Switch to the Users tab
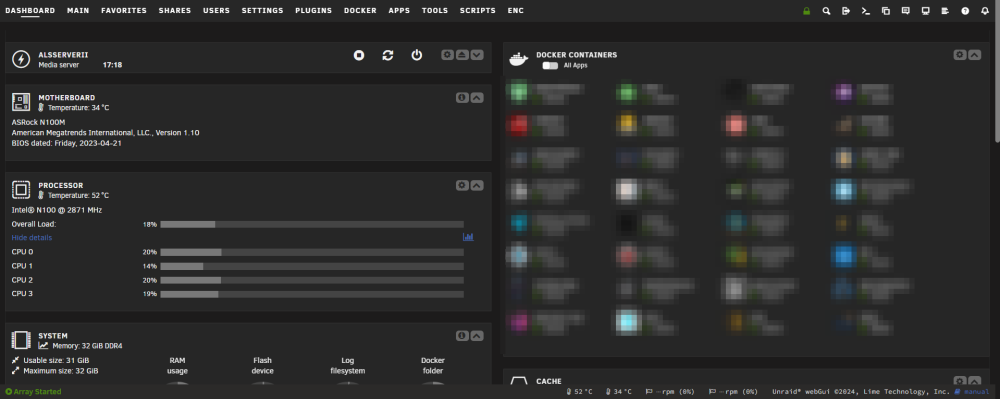1000x399 pixels. click(216, 11)
